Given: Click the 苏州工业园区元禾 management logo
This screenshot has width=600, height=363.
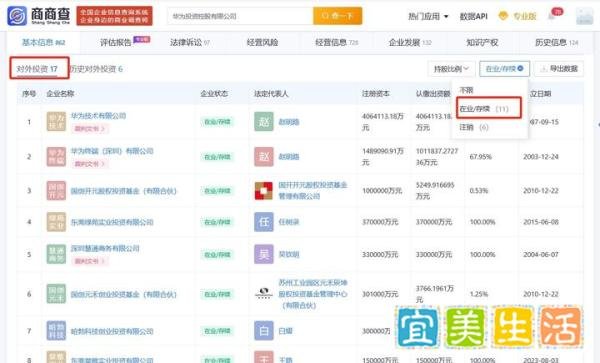Looking at the screenshot, I should pos(264,293).
